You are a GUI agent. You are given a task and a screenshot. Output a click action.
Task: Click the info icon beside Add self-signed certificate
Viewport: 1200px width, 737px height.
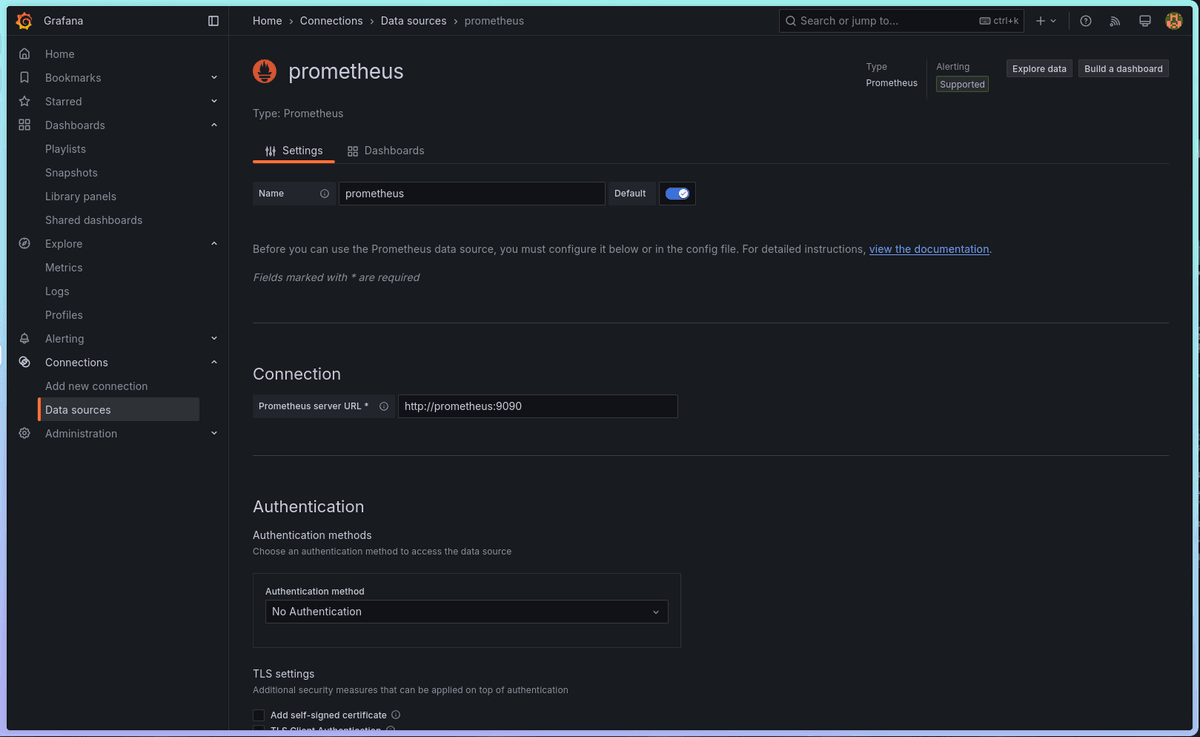[396, 715]
